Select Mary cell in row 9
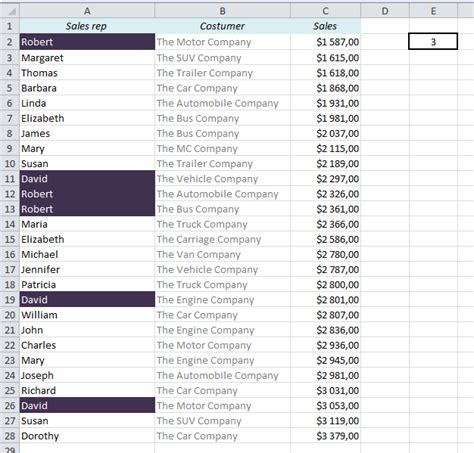474x453 pixels. (x=87, y=148)
